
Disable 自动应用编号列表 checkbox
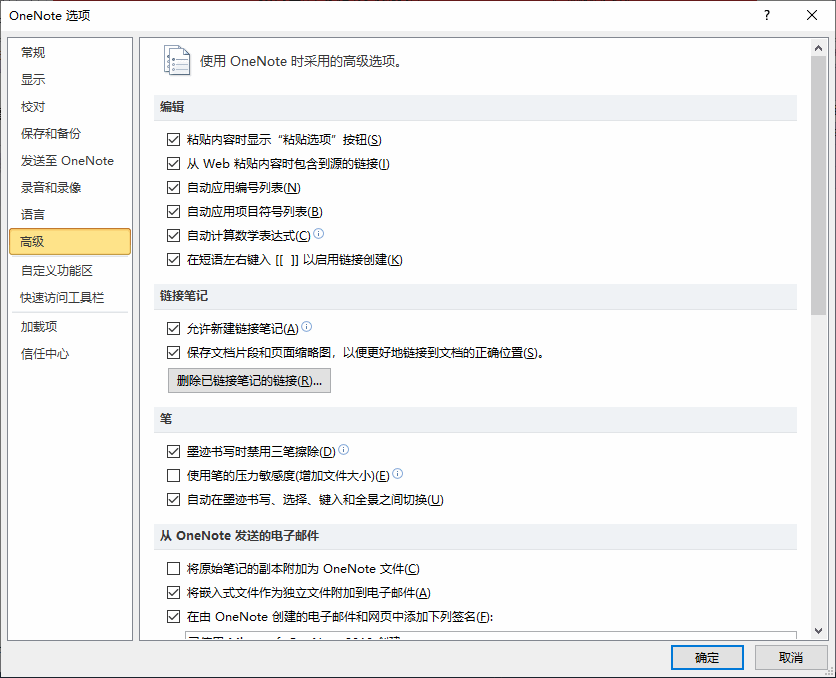(x=174, y=188)
